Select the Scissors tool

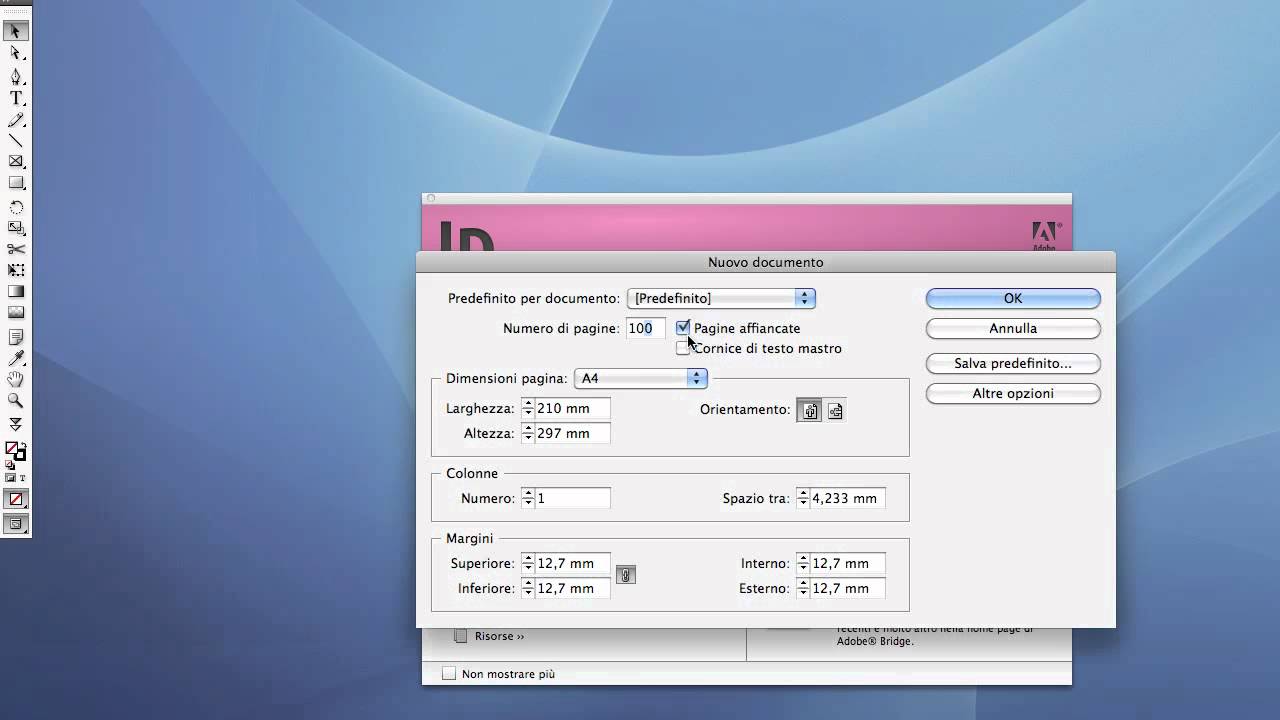click(16, 249)
